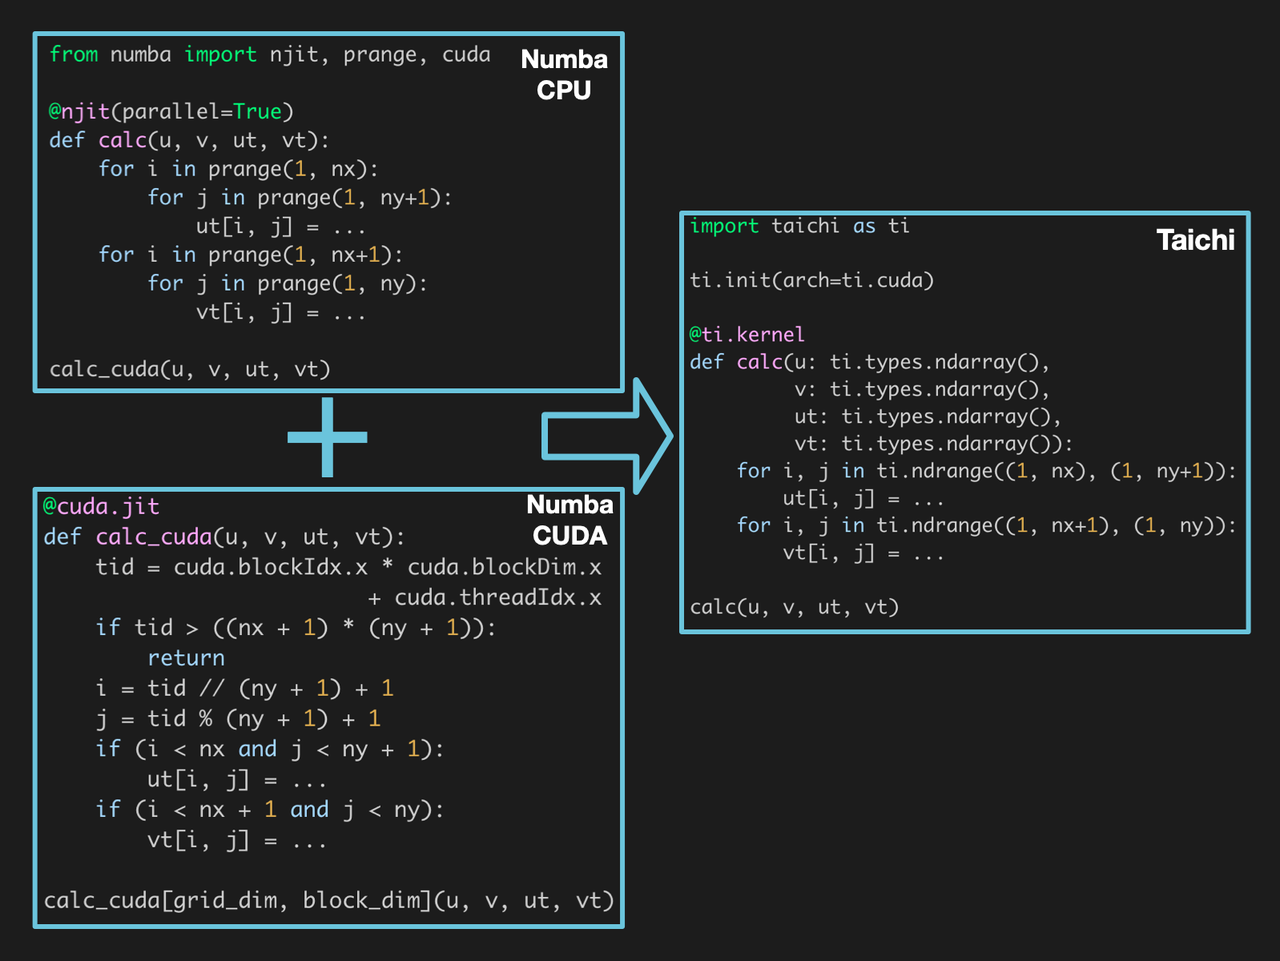The height and width of the screenshot is (961, 1280).
Task: Select the @njit(parallel=True) decorator line
Action: 170,111
